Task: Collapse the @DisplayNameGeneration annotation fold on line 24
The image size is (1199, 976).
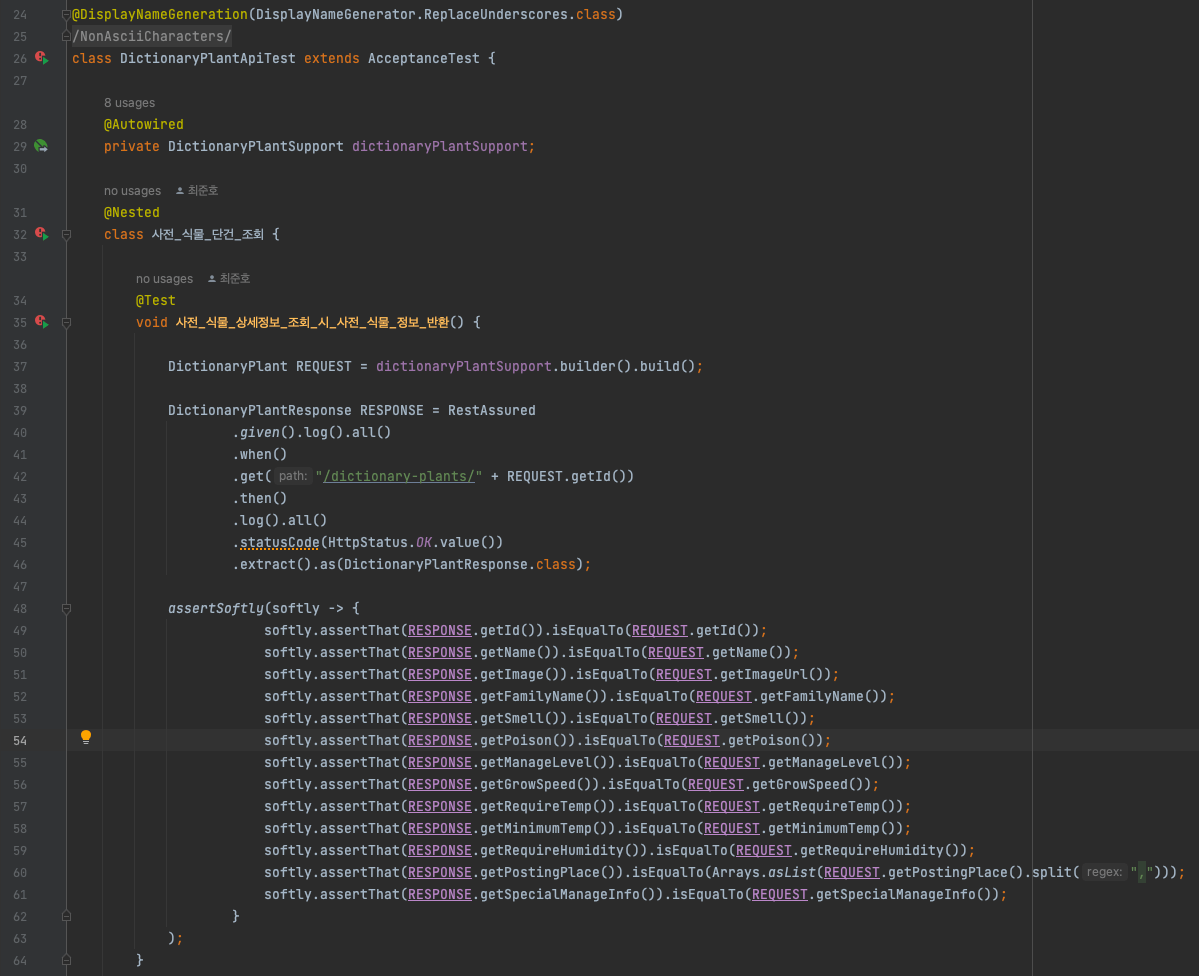Action: [x=66, y=15]
